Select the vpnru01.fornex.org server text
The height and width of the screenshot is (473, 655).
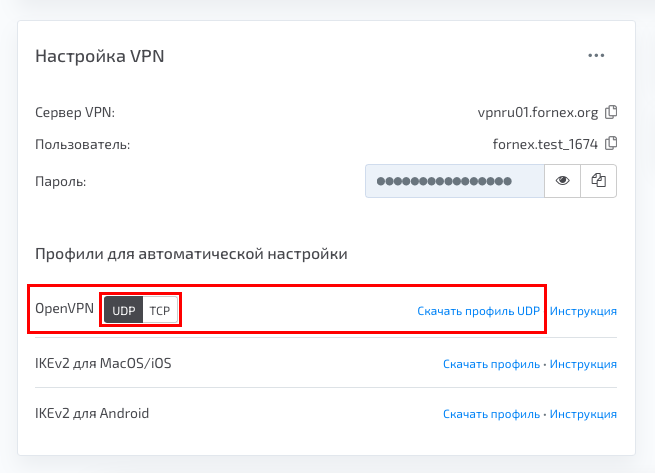[x=538, y=112]
